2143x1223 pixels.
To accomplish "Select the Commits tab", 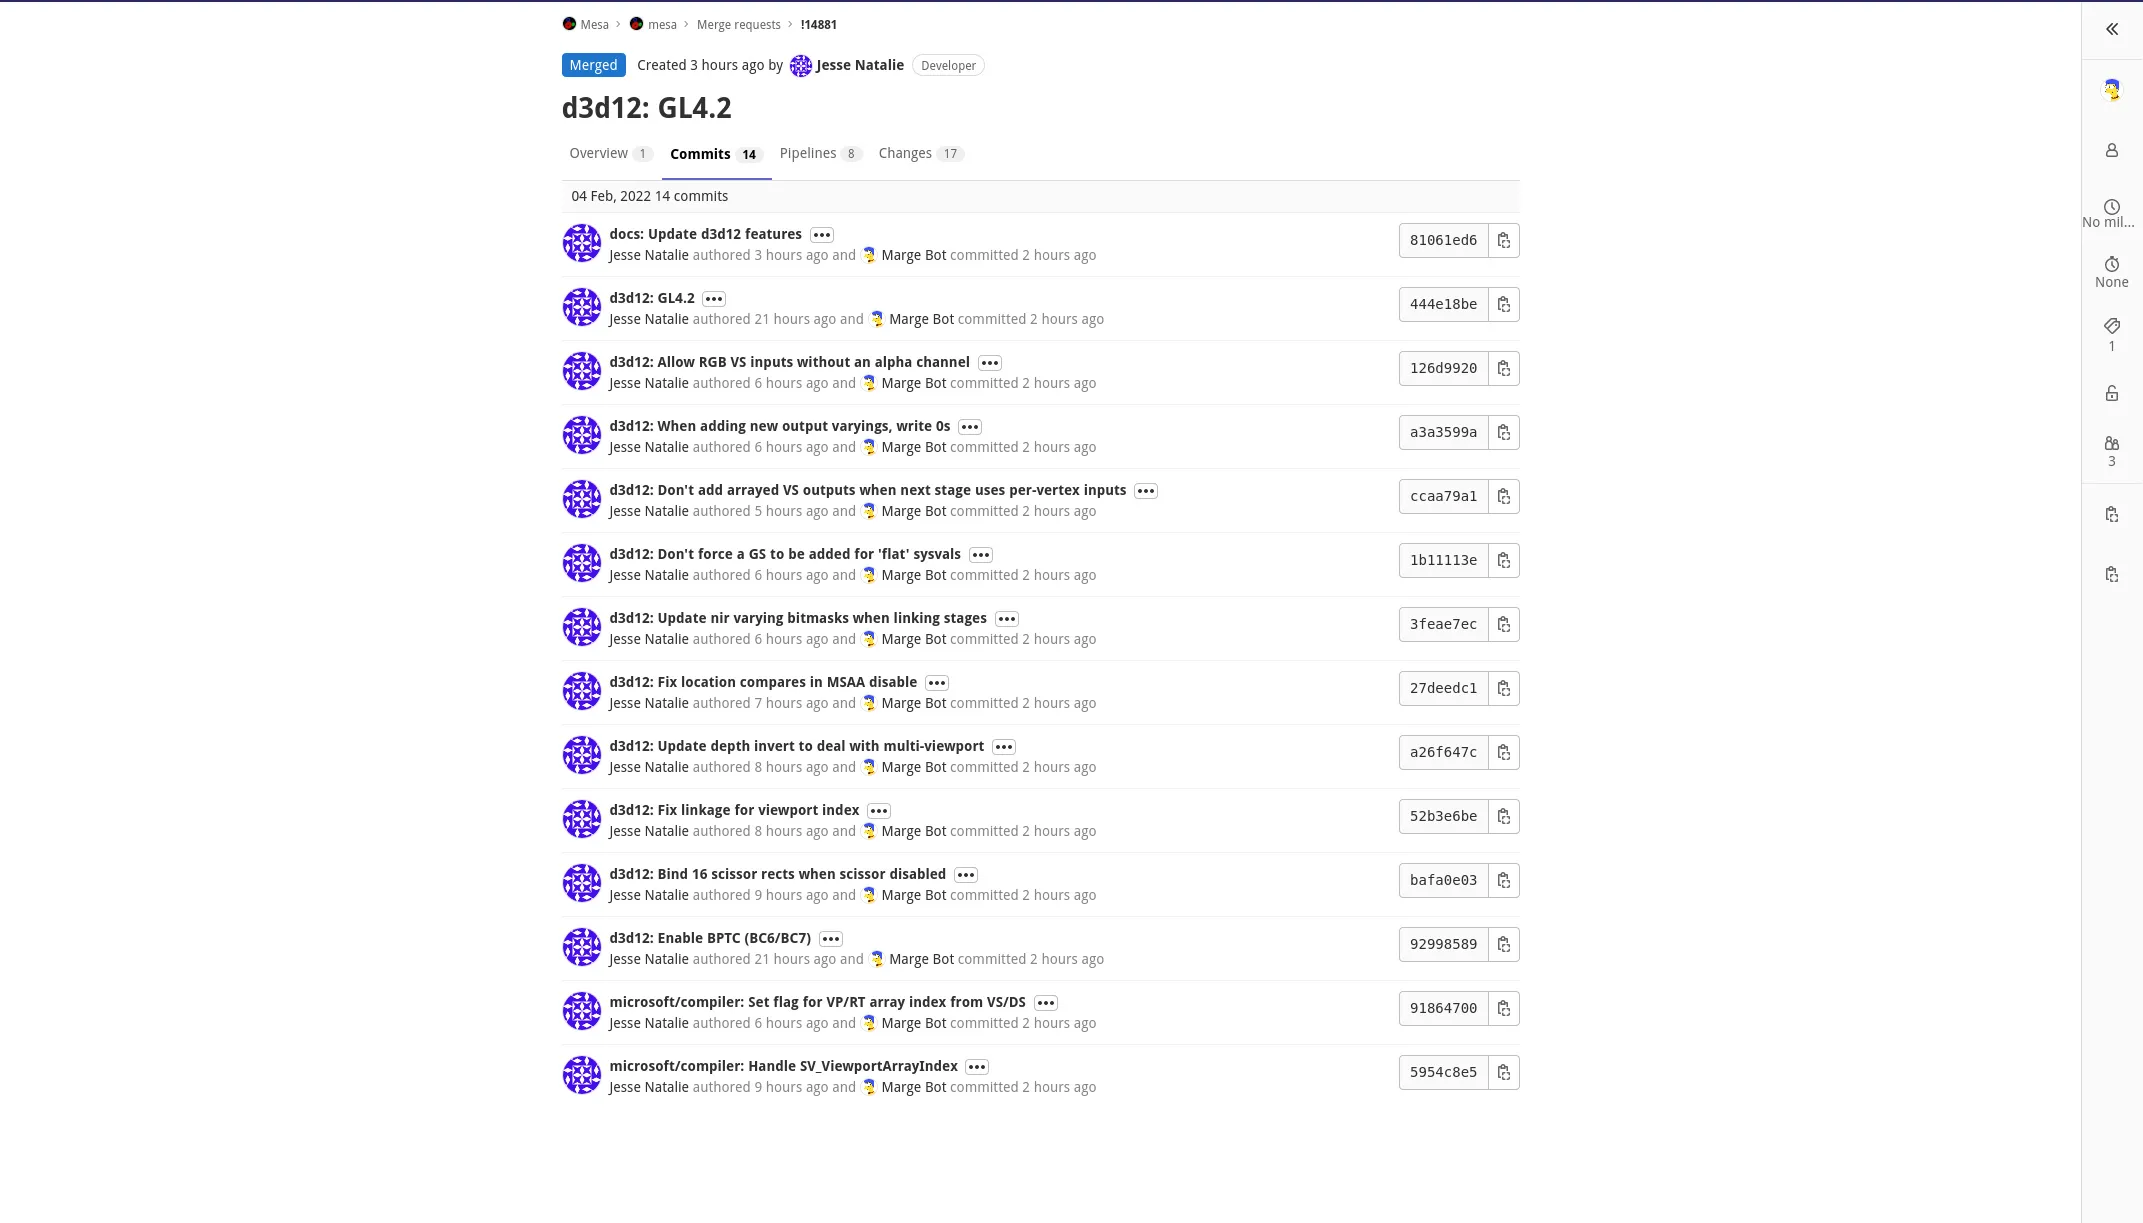I will 716,154.
